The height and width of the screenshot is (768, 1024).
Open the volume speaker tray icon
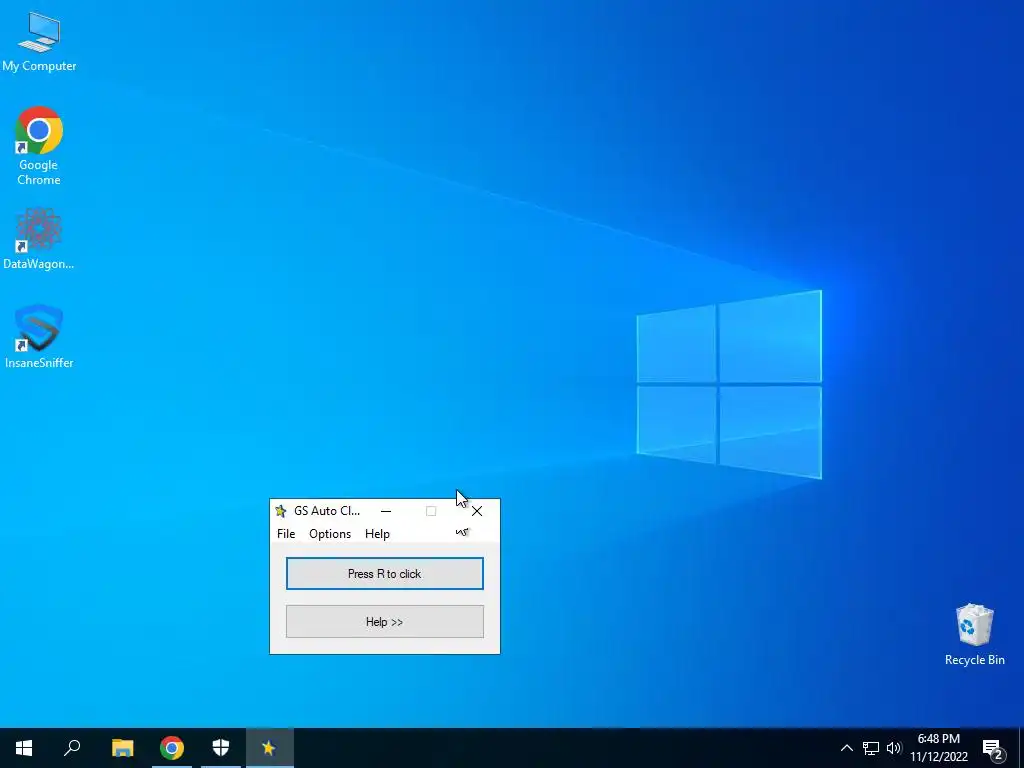coord(894,748)
